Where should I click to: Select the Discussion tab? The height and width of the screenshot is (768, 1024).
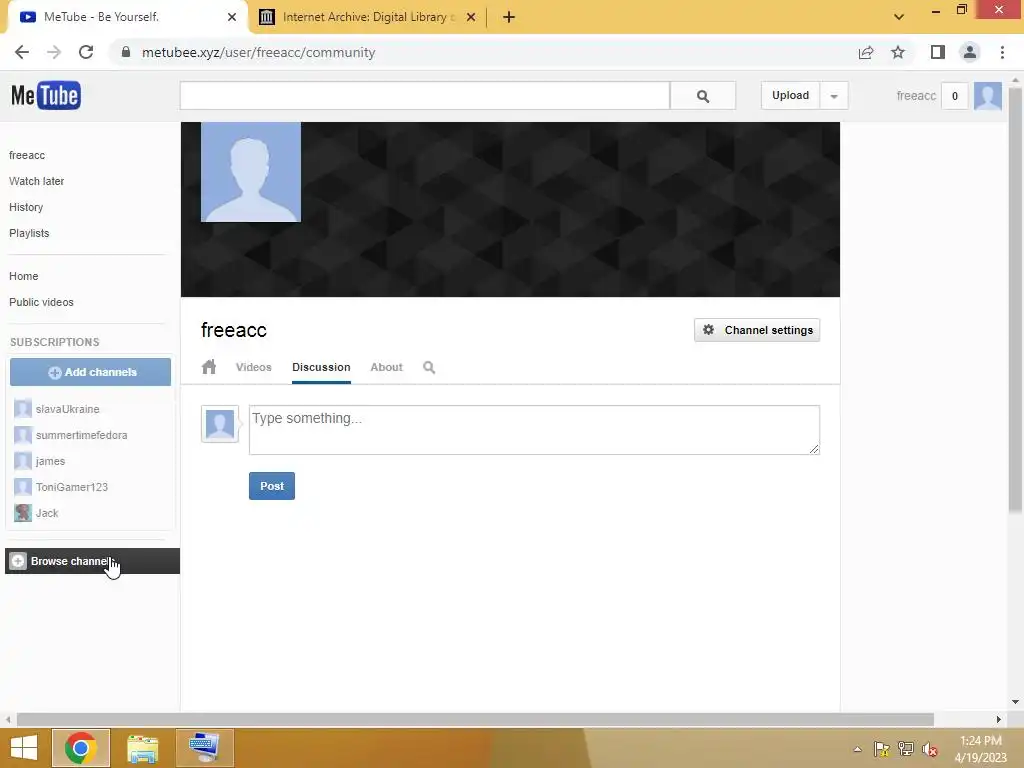pos(321,367)
